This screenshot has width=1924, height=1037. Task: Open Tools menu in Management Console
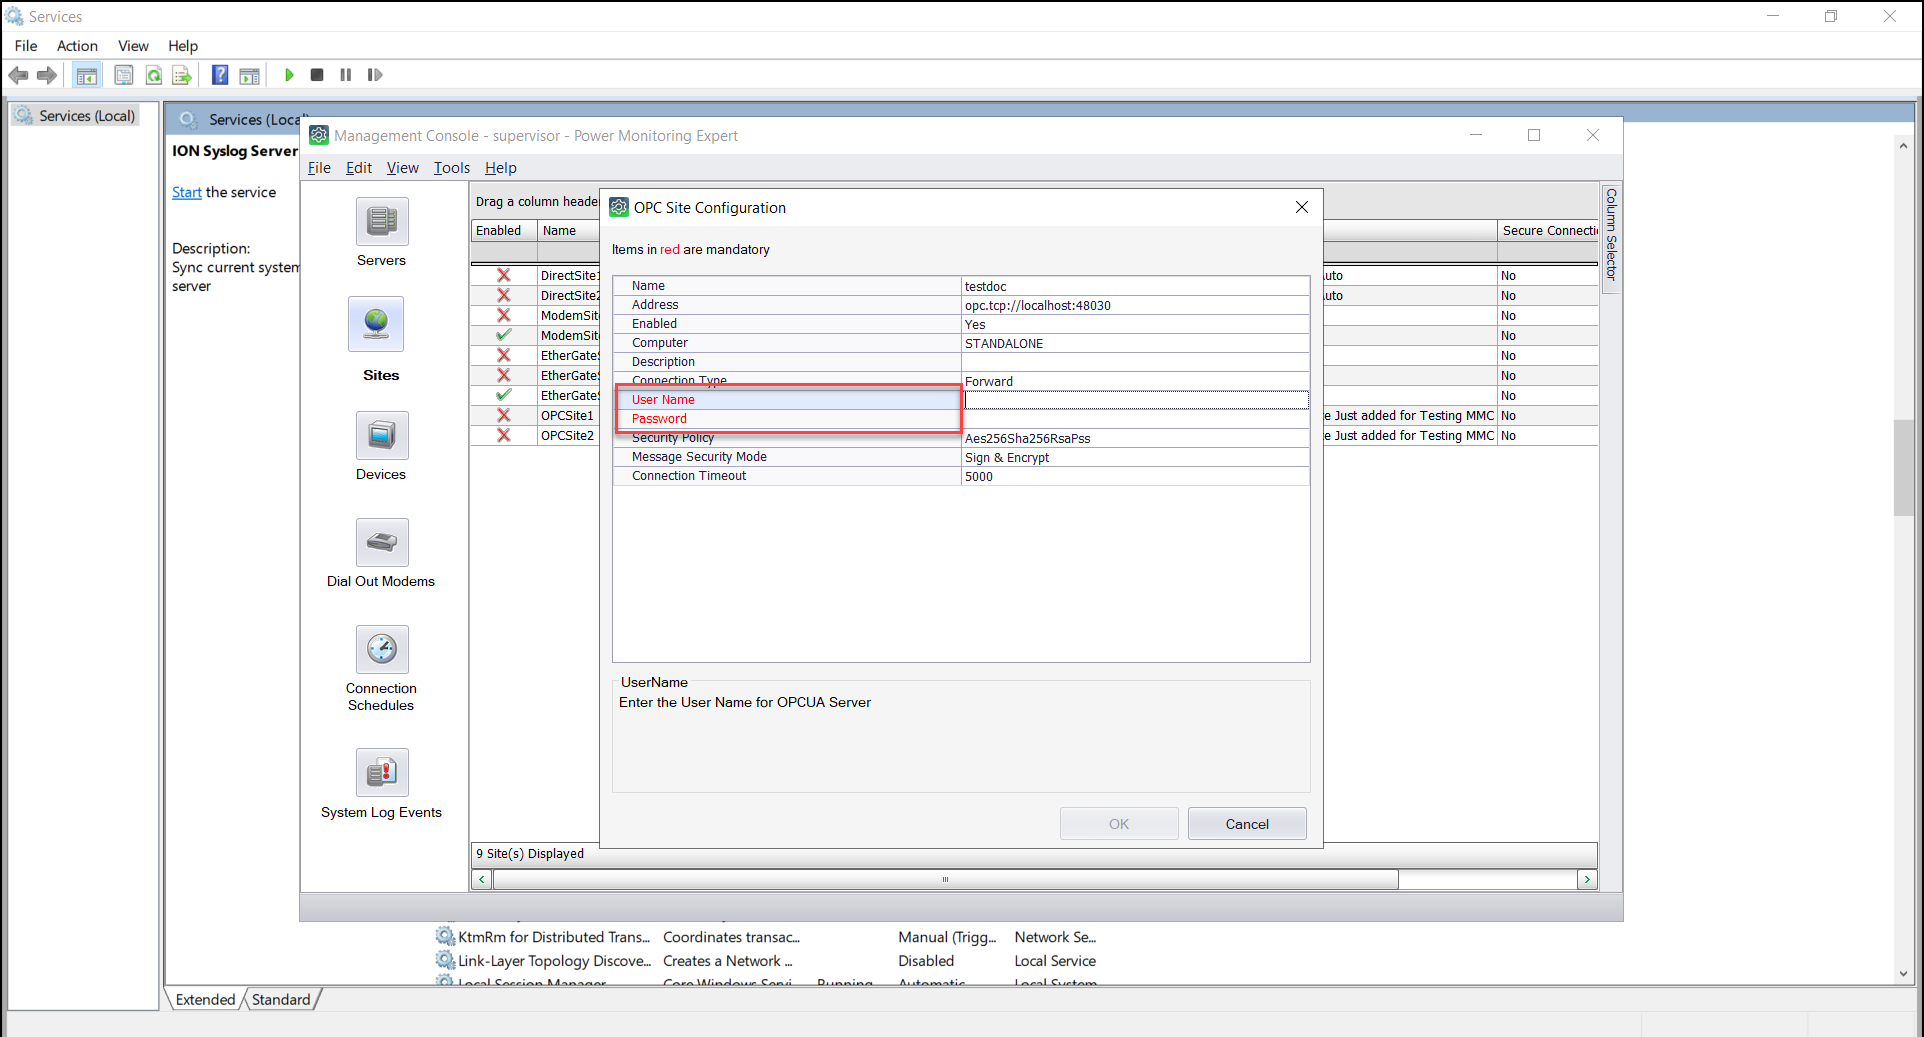[452, 168]
